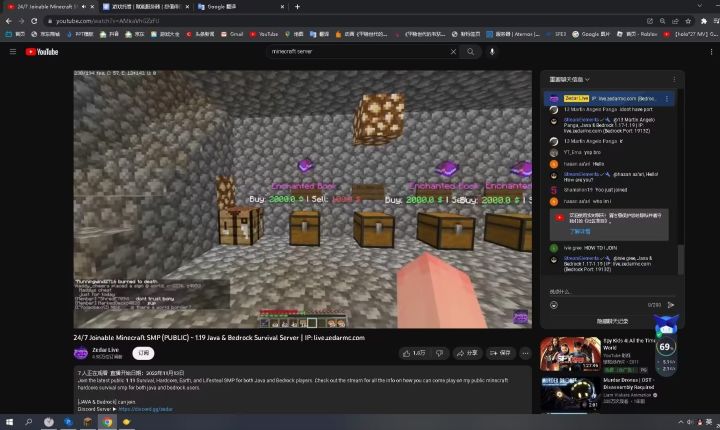Select the 24/7 Joinable Minecraft tab
The width and height of the screenshot is (720, 430).
point(51,7)
